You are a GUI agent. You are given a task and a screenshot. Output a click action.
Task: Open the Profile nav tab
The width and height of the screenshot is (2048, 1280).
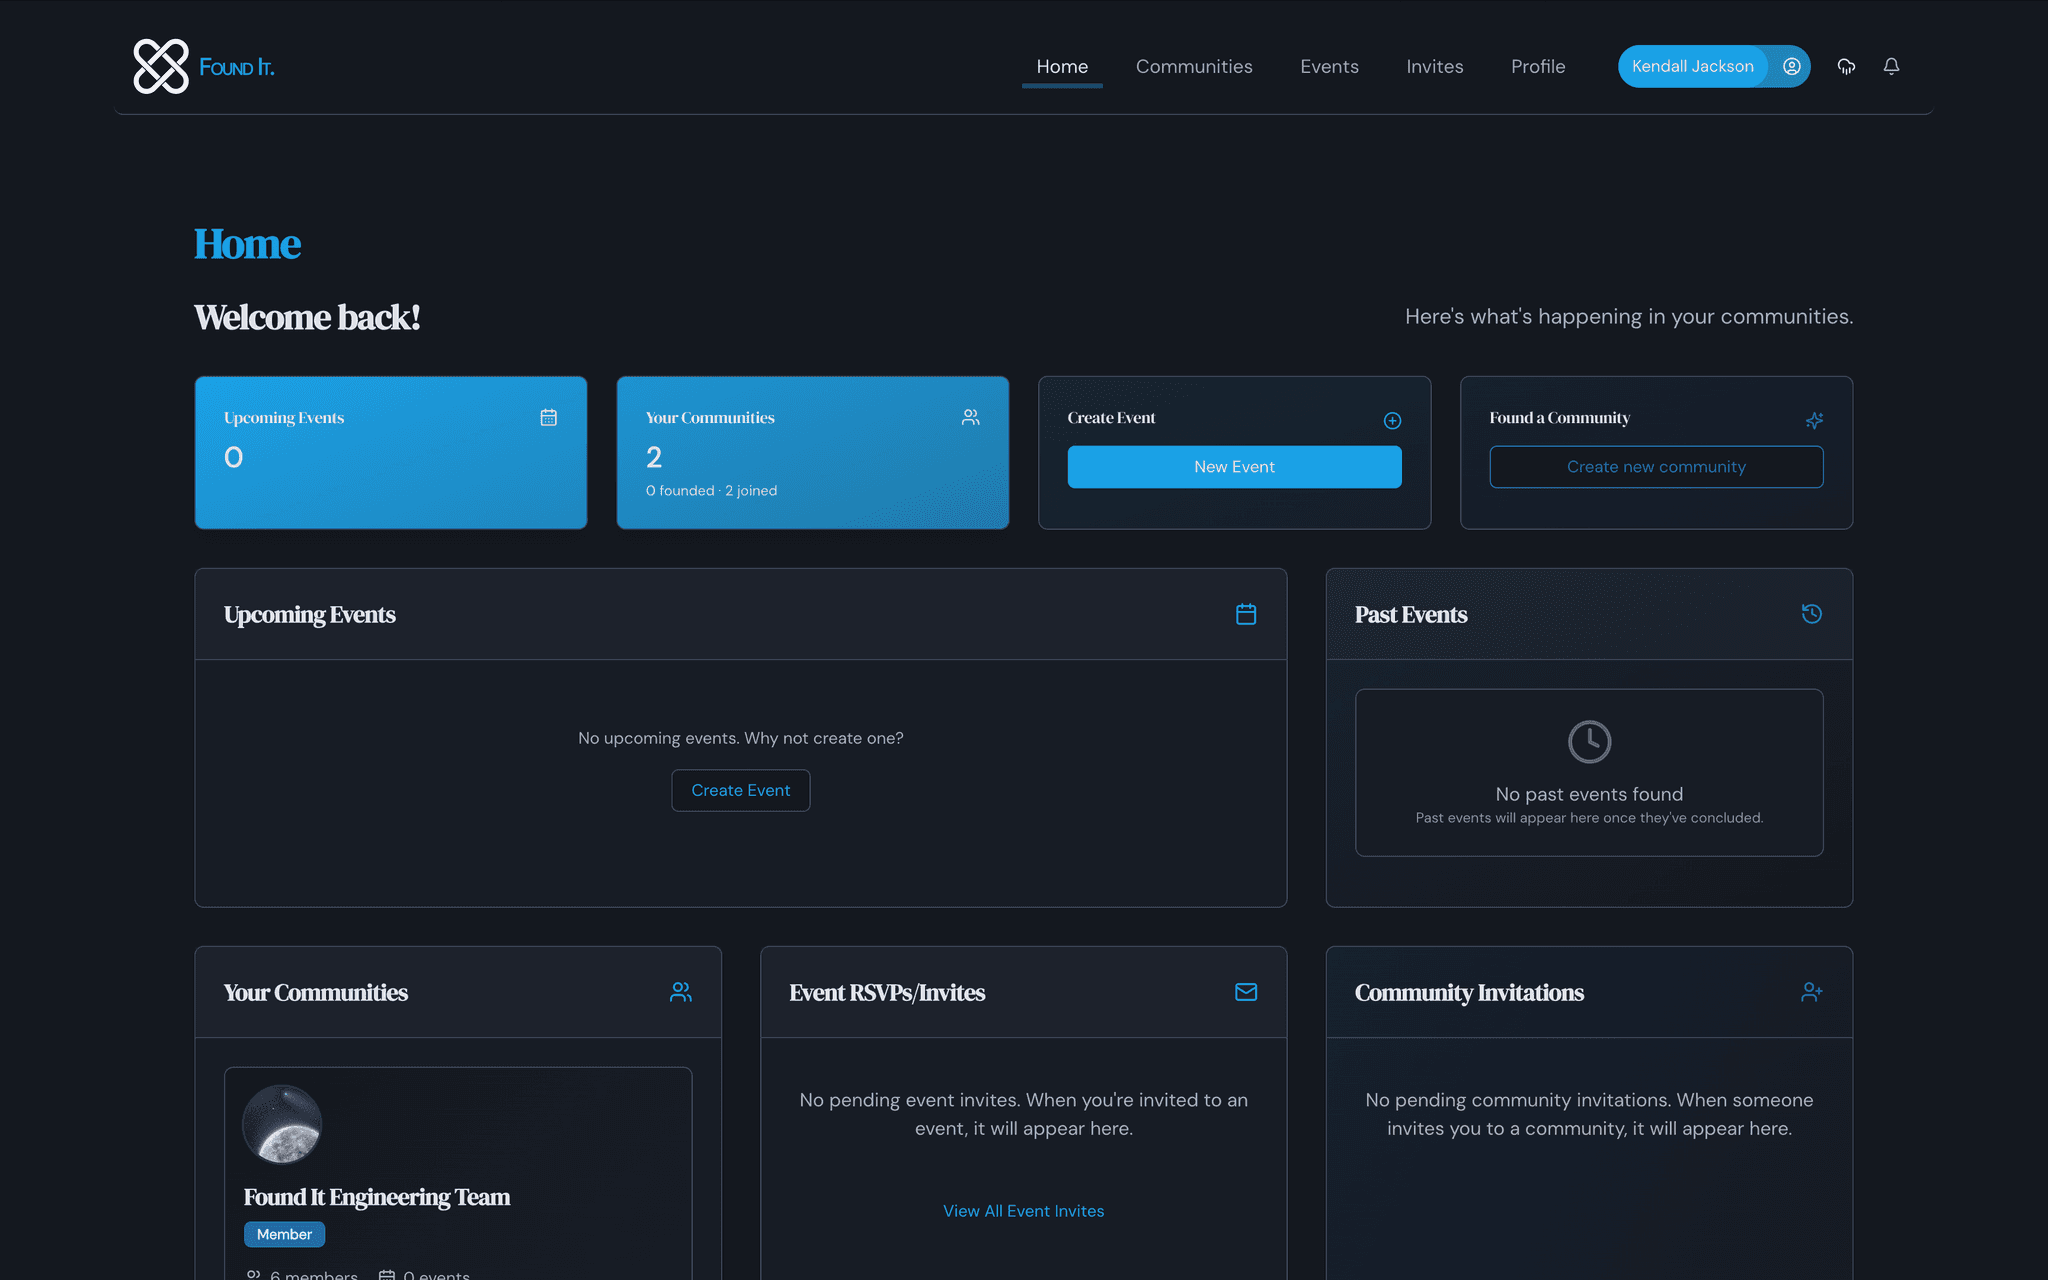pos(1538,66)
